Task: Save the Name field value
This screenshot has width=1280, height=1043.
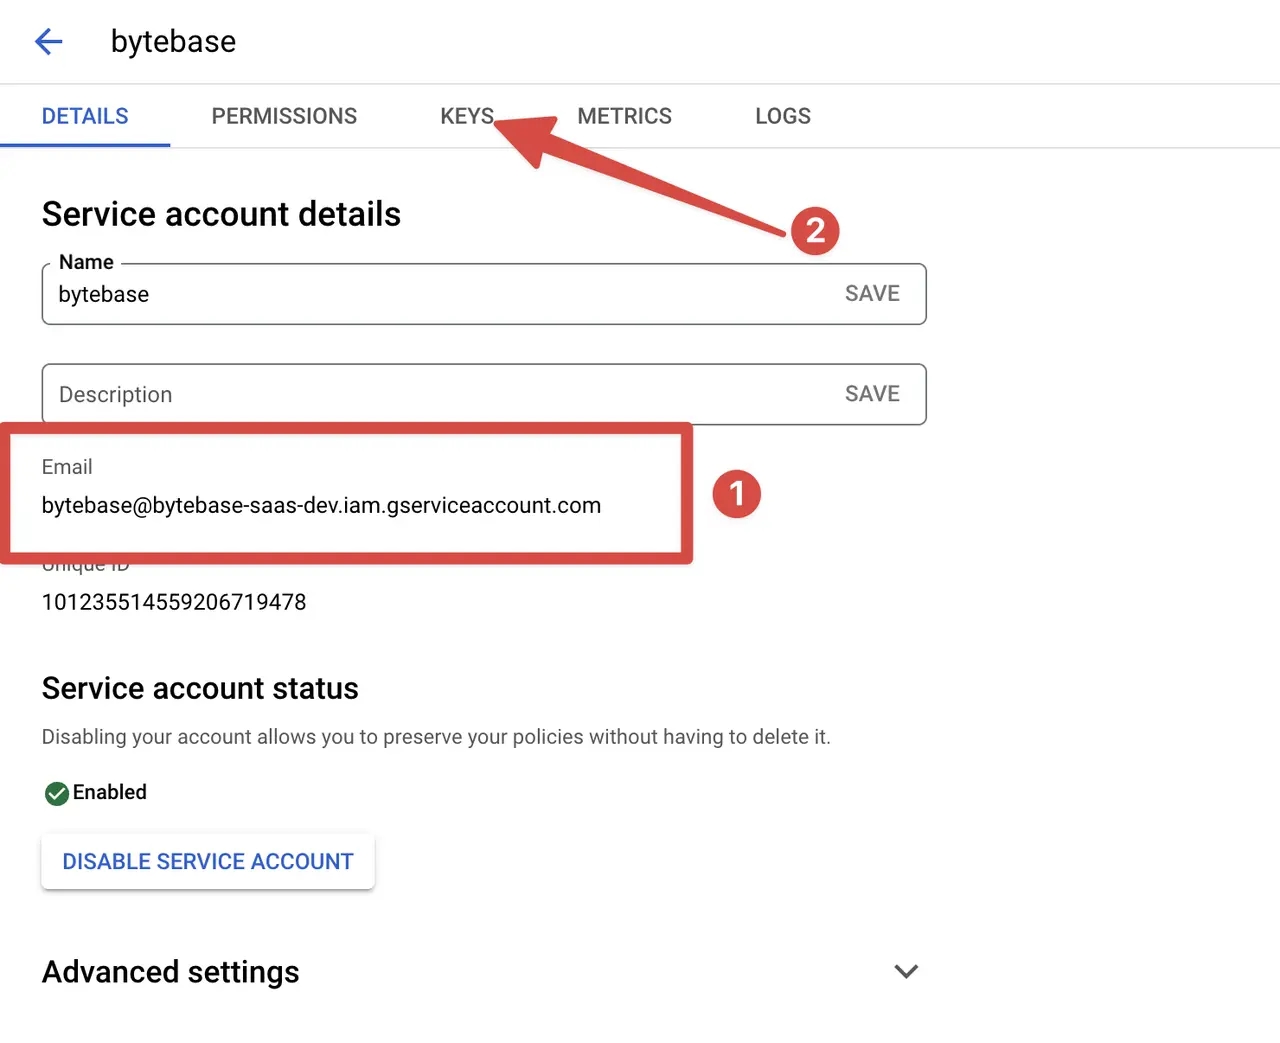Action: [x=872, y=293]
